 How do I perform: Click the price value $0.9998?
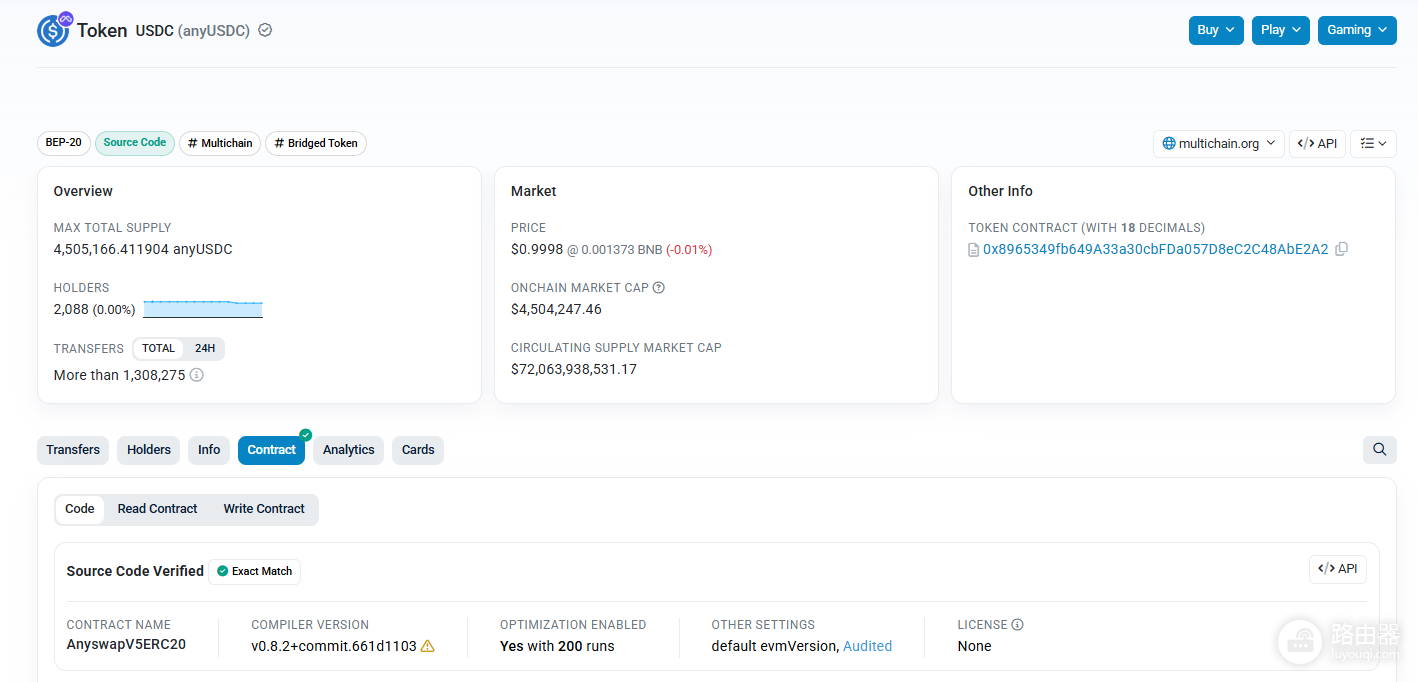(x=537, y=249)
